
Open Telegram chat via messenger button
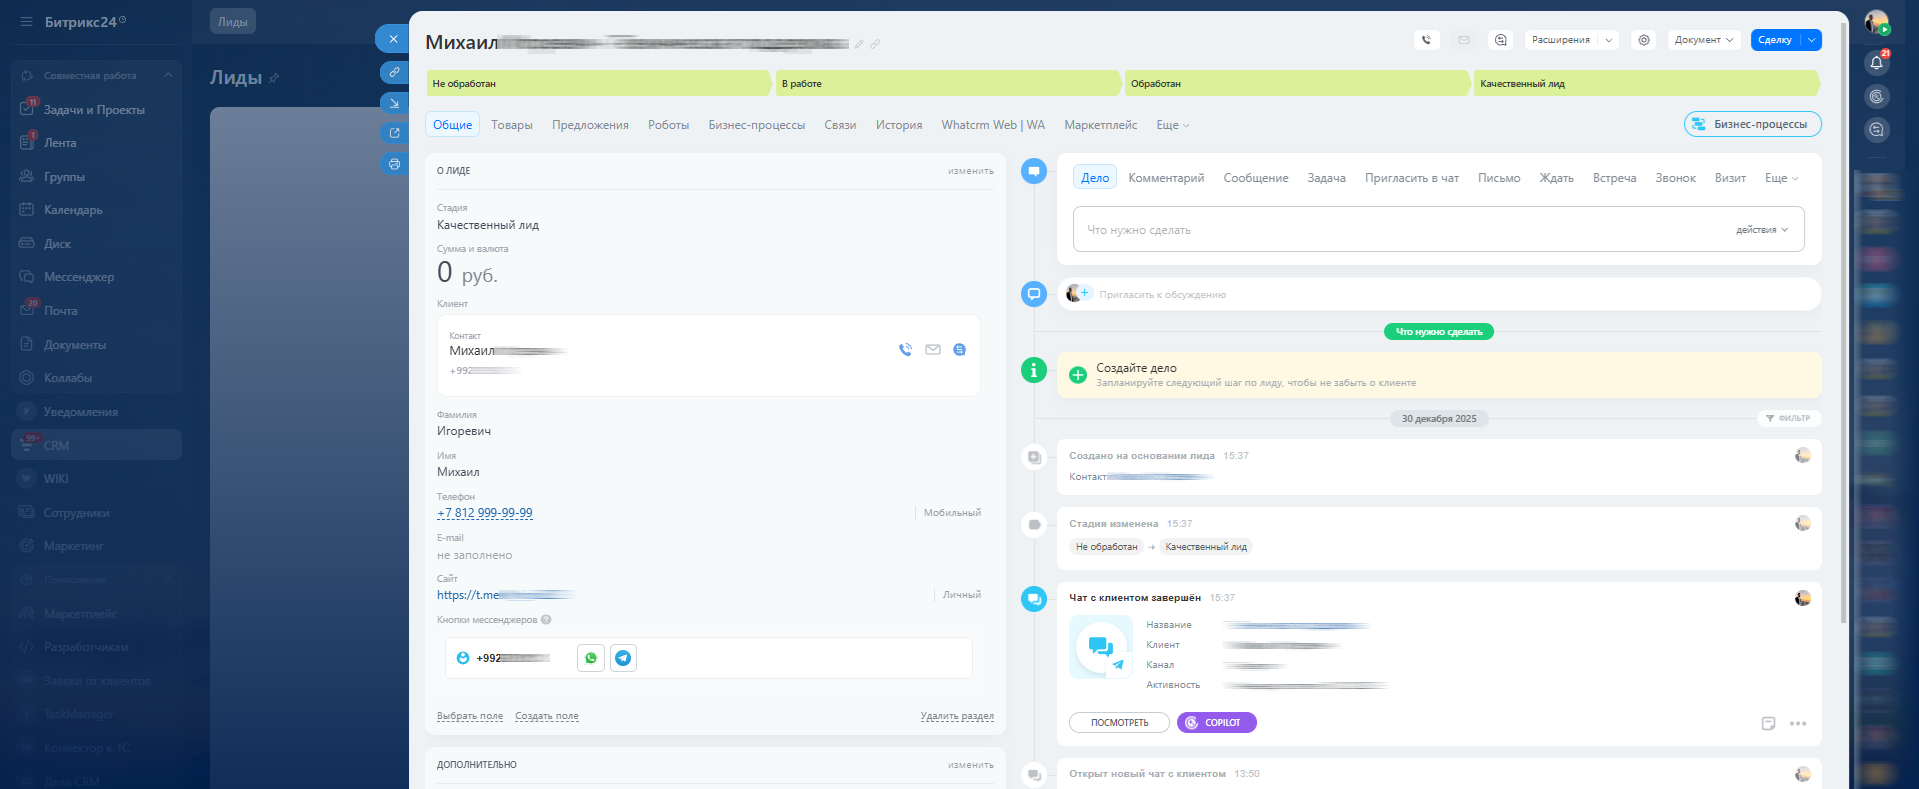(623, 658)
